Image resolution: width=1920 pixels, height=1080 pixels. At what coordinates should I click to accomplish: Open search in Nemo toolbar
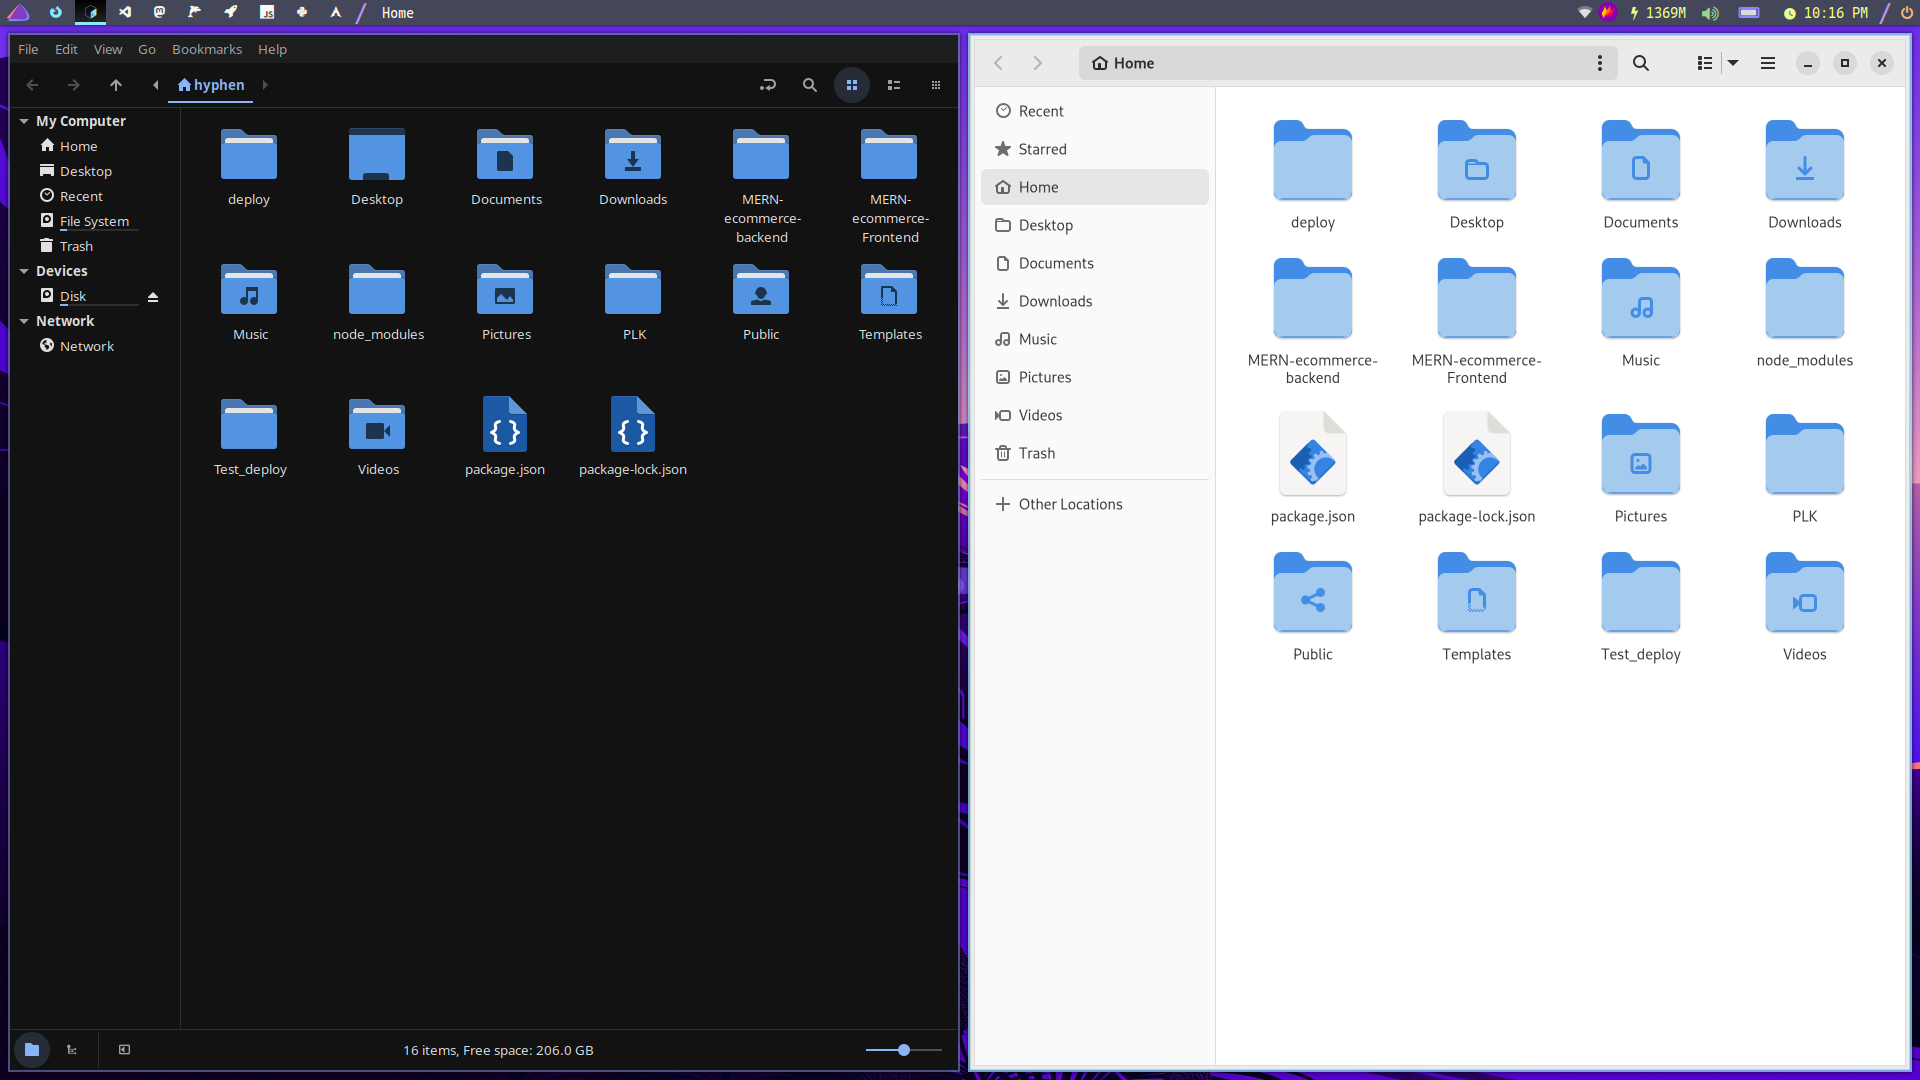pos(810,85)
